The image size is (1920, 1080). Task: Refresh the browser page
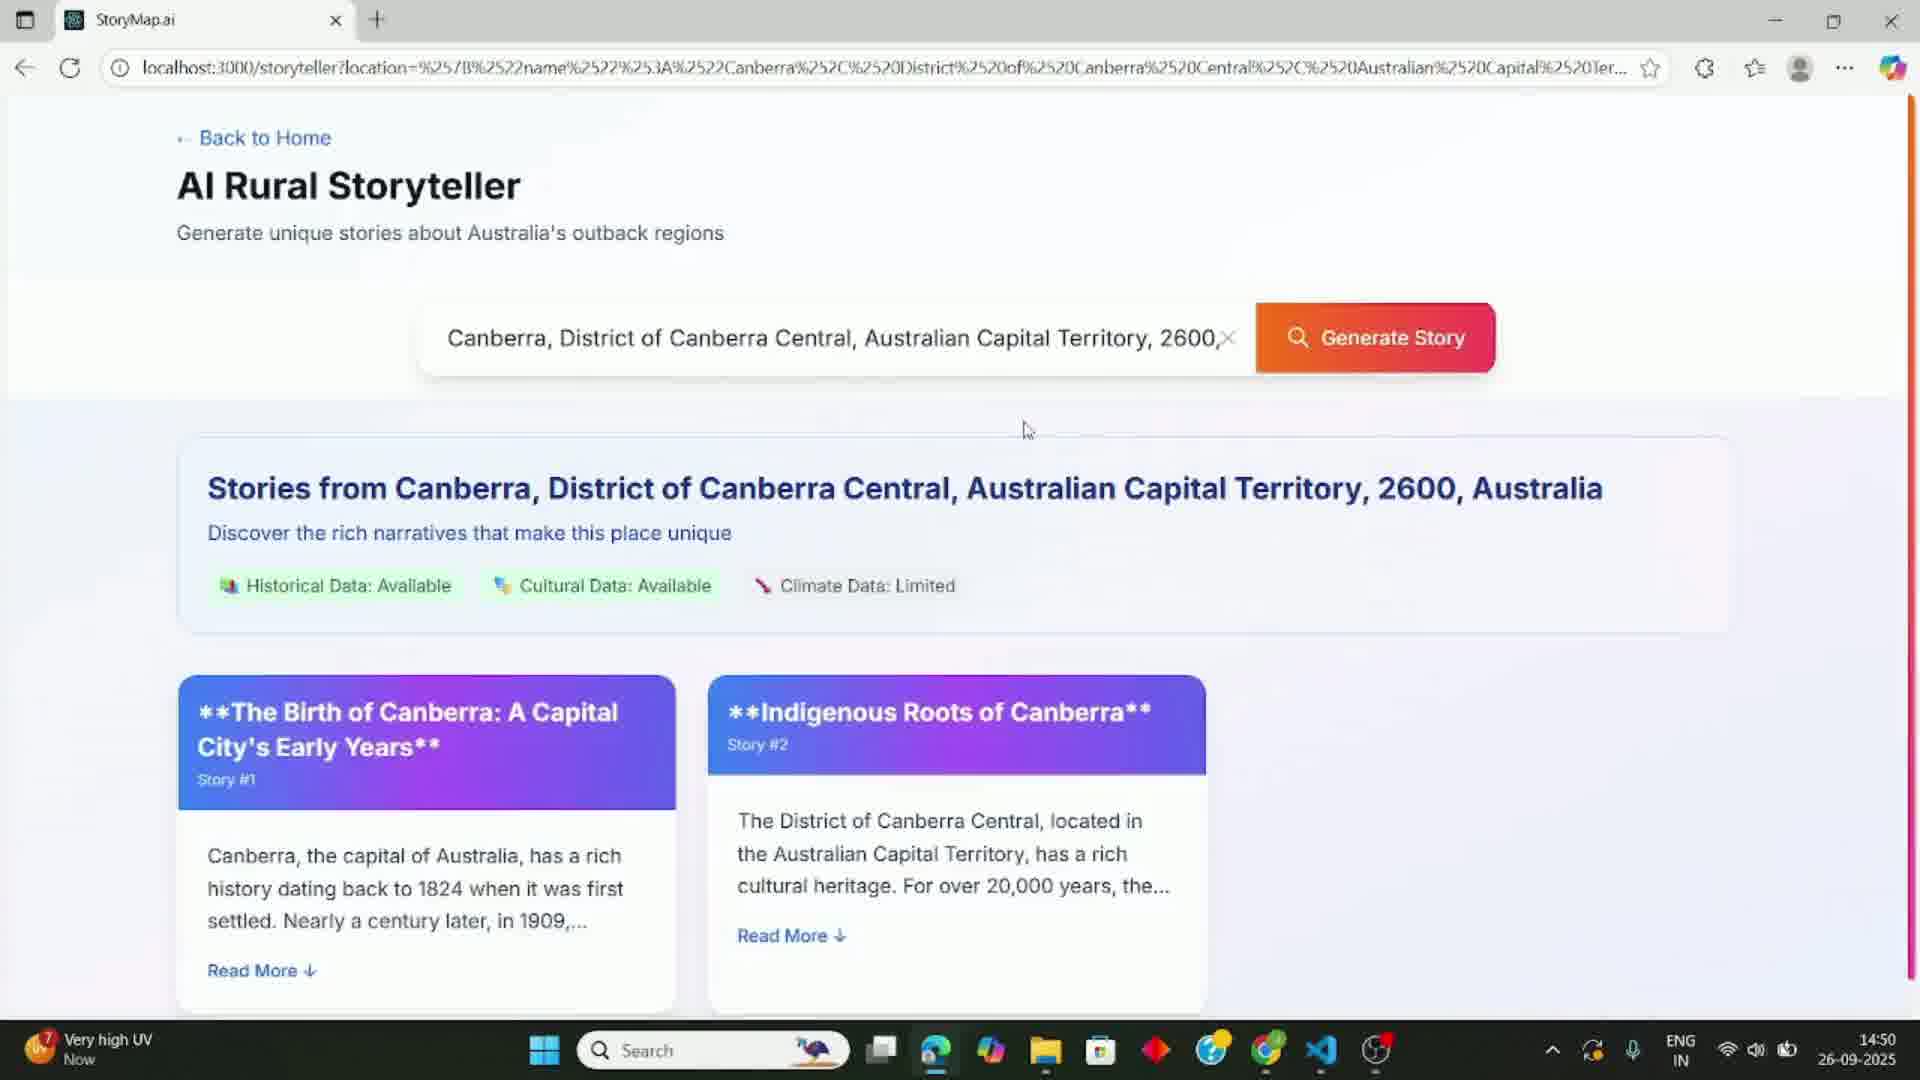pos(70,68)
